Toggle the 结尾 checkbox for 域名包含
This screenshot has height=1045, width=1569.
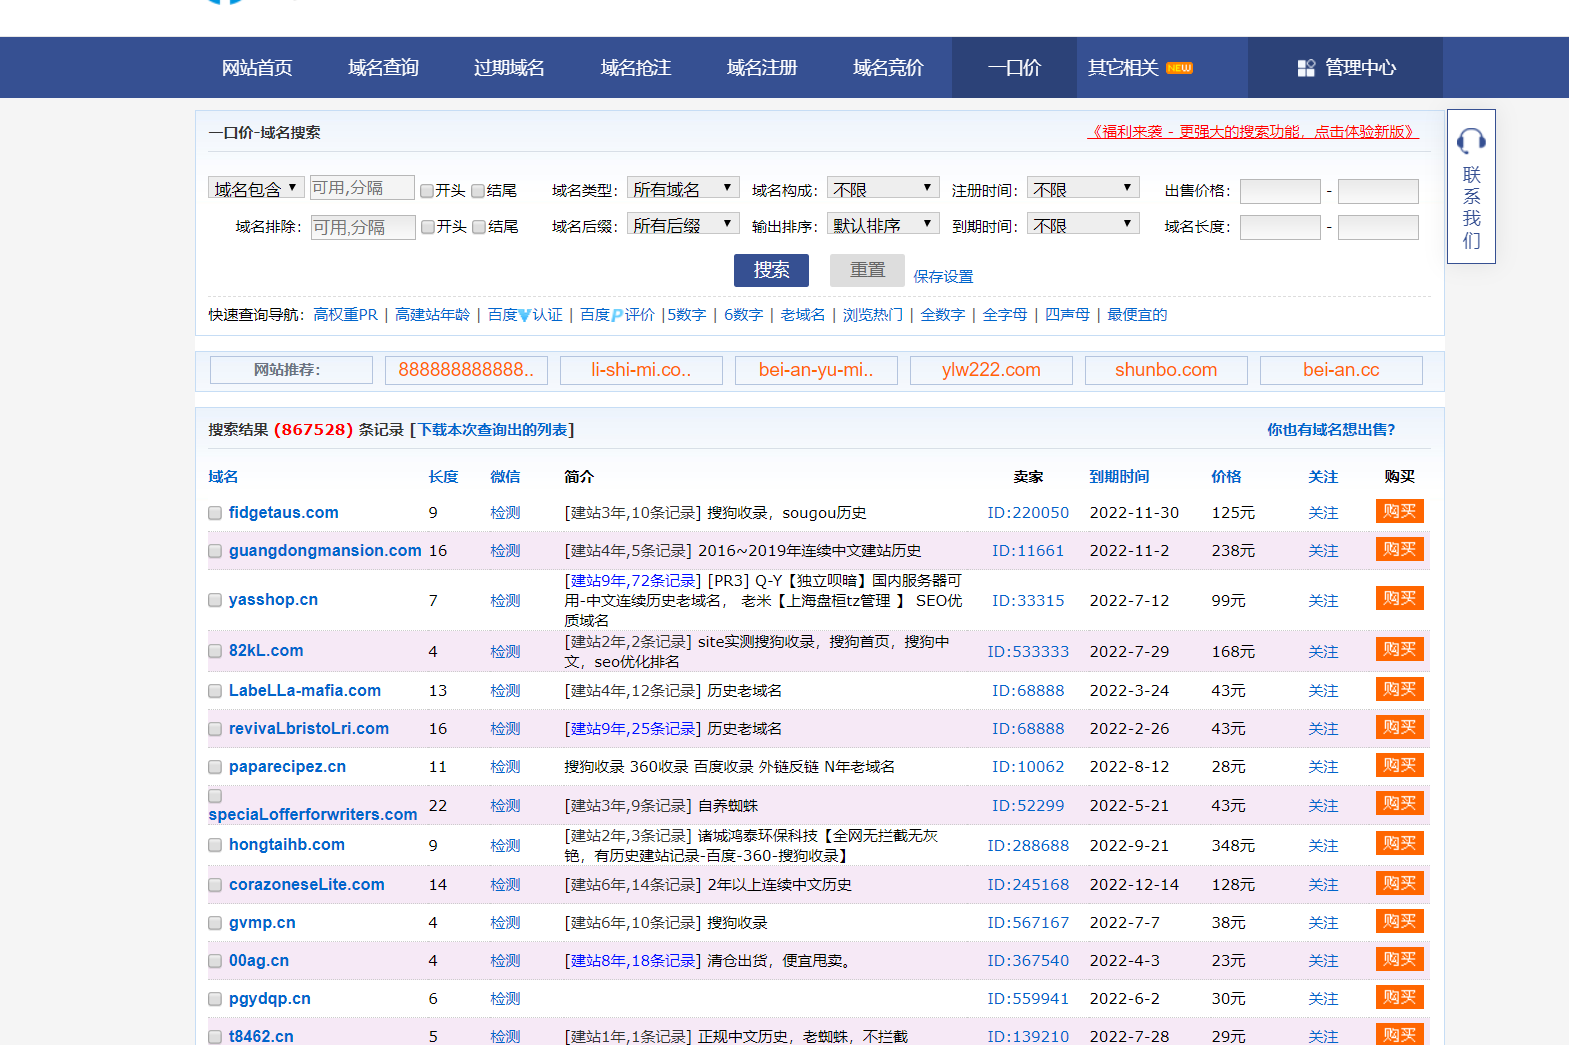(478, 191)
